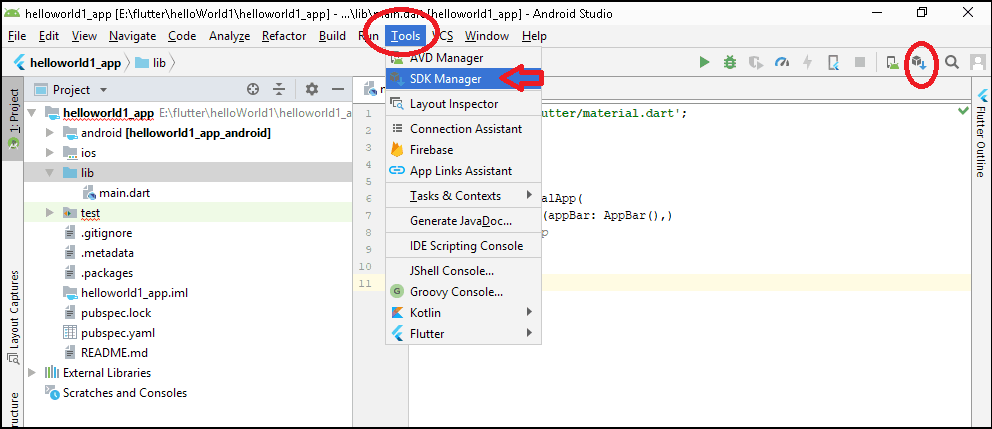Open AVD Manager from toolbar icon
This screenshot has width=992, height=429.
tap(893, 62)
